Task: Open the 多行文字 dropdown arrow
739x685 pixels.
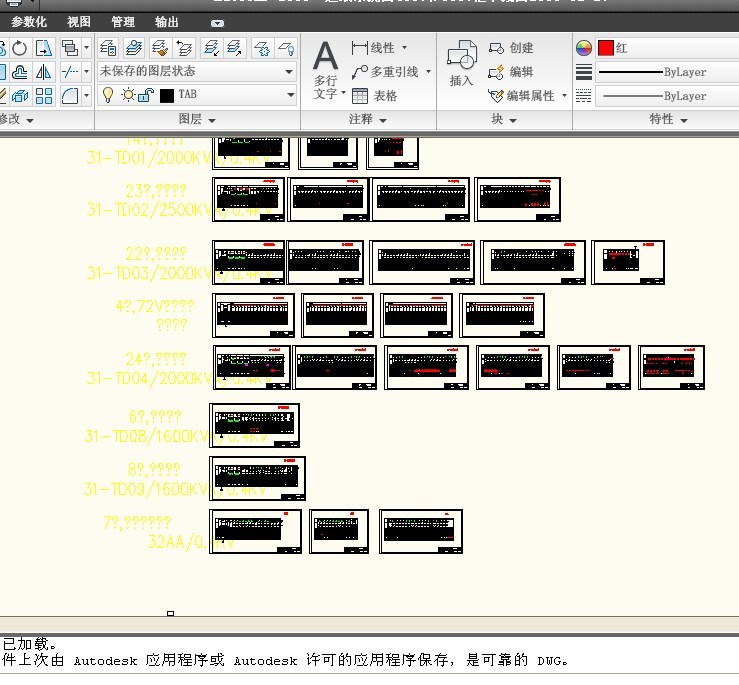Action: [343, 93]
